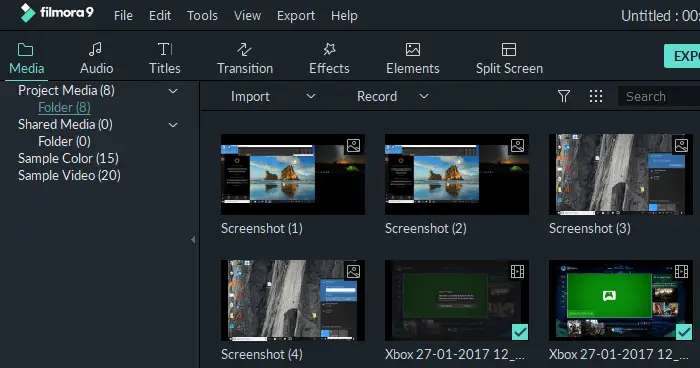Switch to the Audio tab
This screenshot has width=700, height=368.
click(96, 59)
